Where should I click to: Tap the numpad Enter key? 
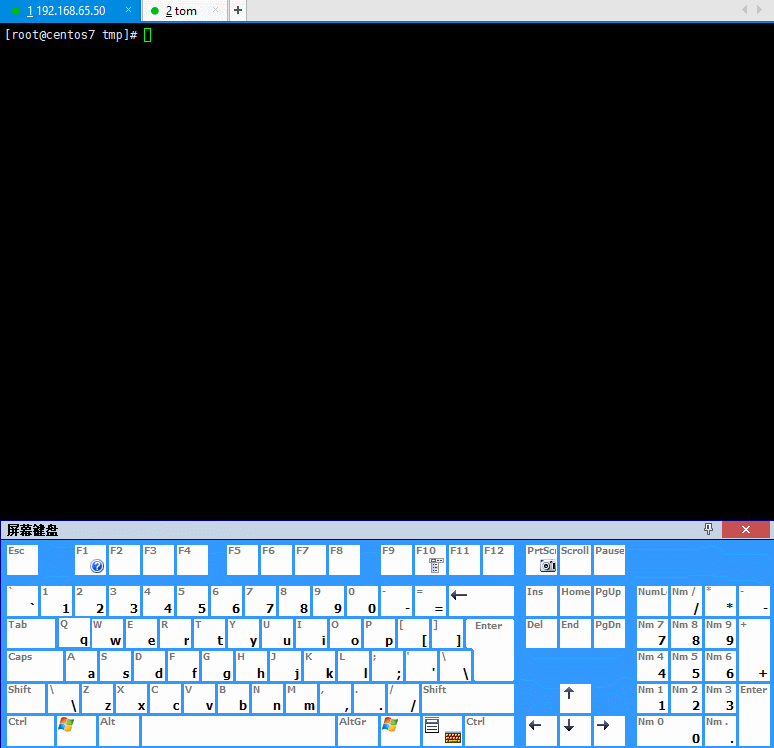pyautogui.click(x=754, y=714)
